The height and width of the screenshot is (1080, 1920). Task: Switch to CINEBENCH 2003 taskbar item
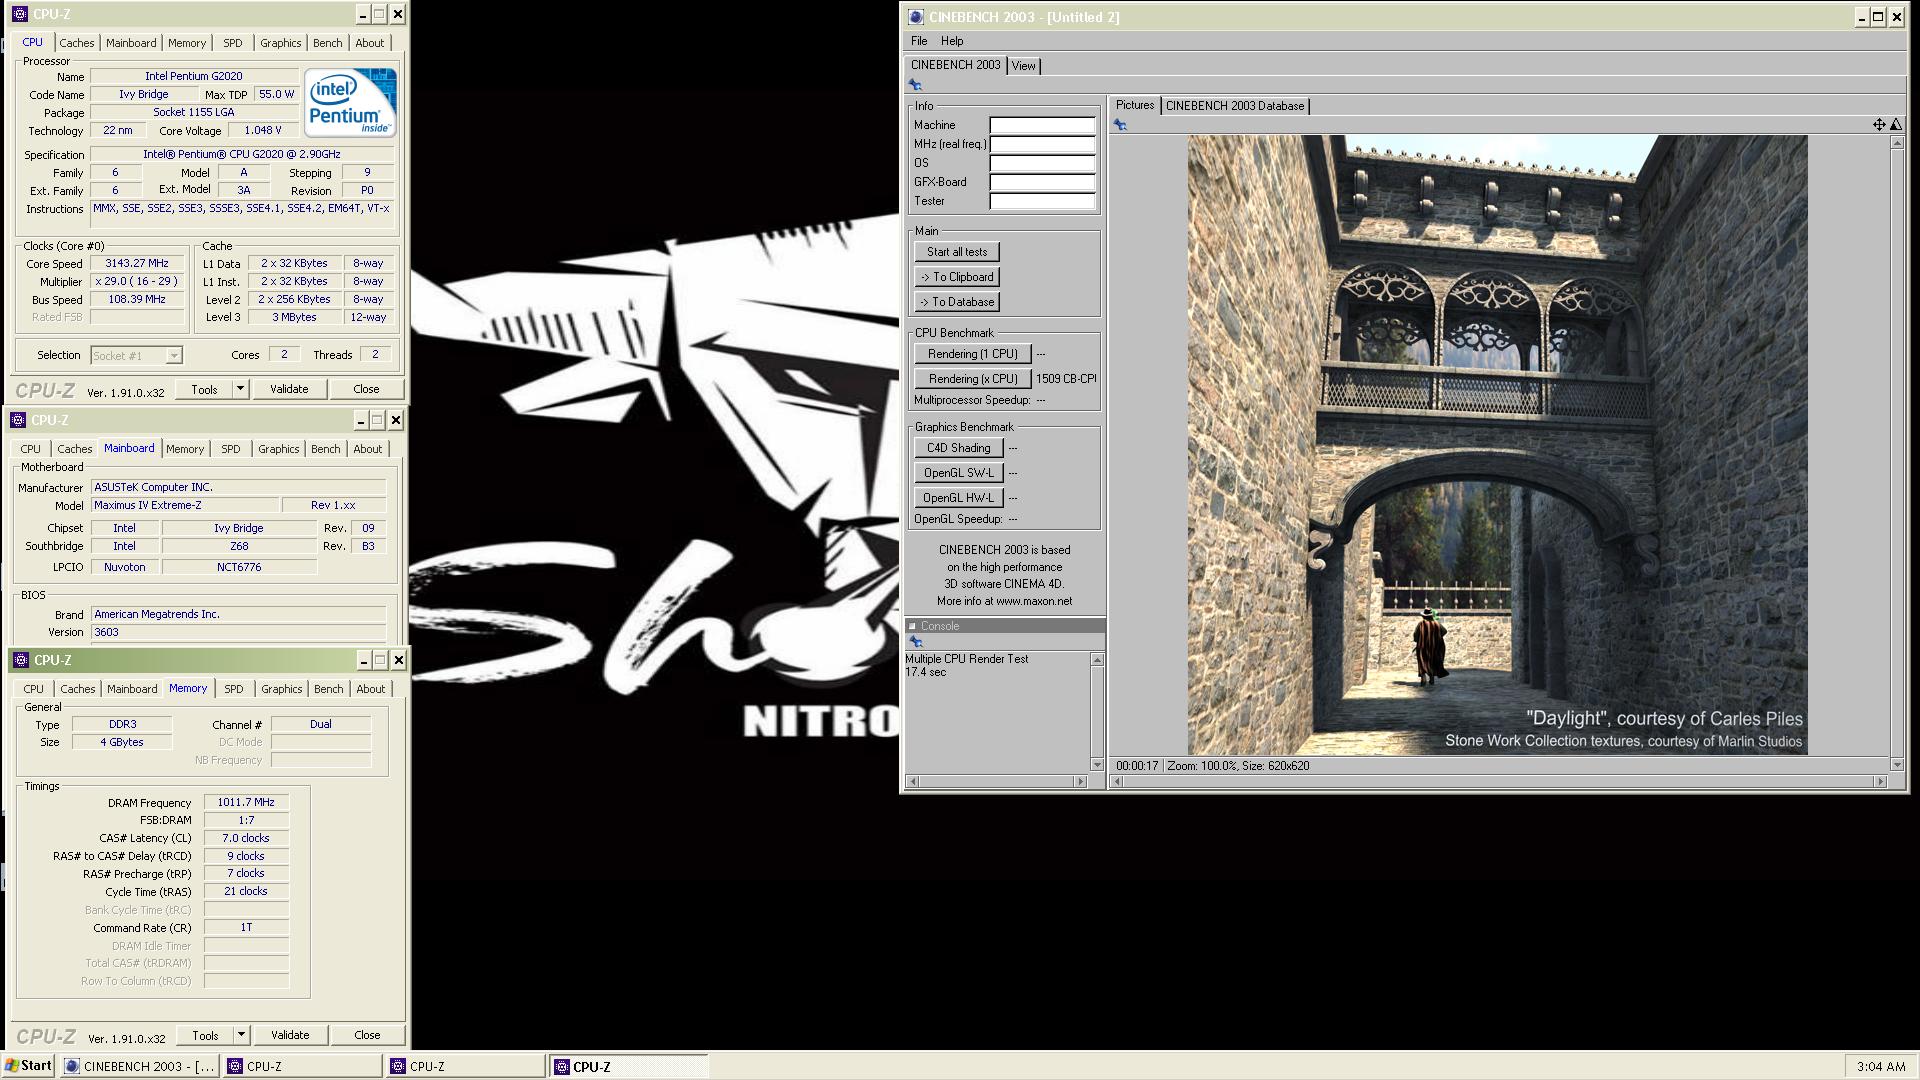pos(140,1066)
